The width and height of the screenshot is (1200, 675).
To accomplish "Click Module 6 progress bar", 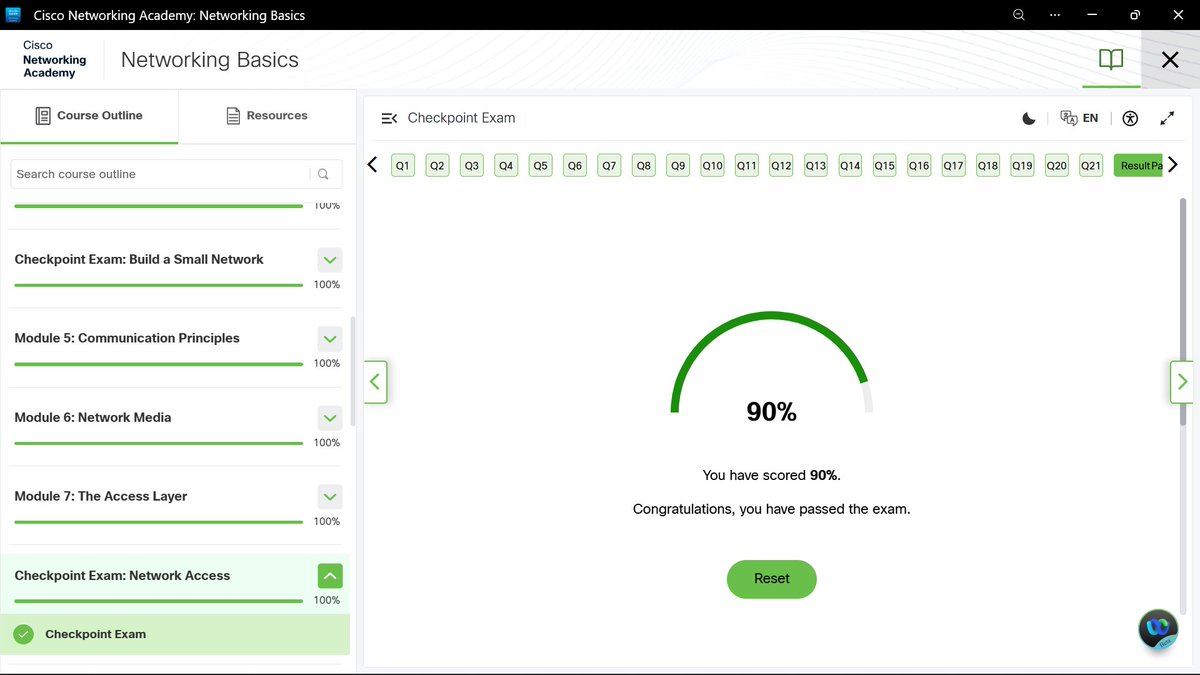I will [x=158, y=443].
